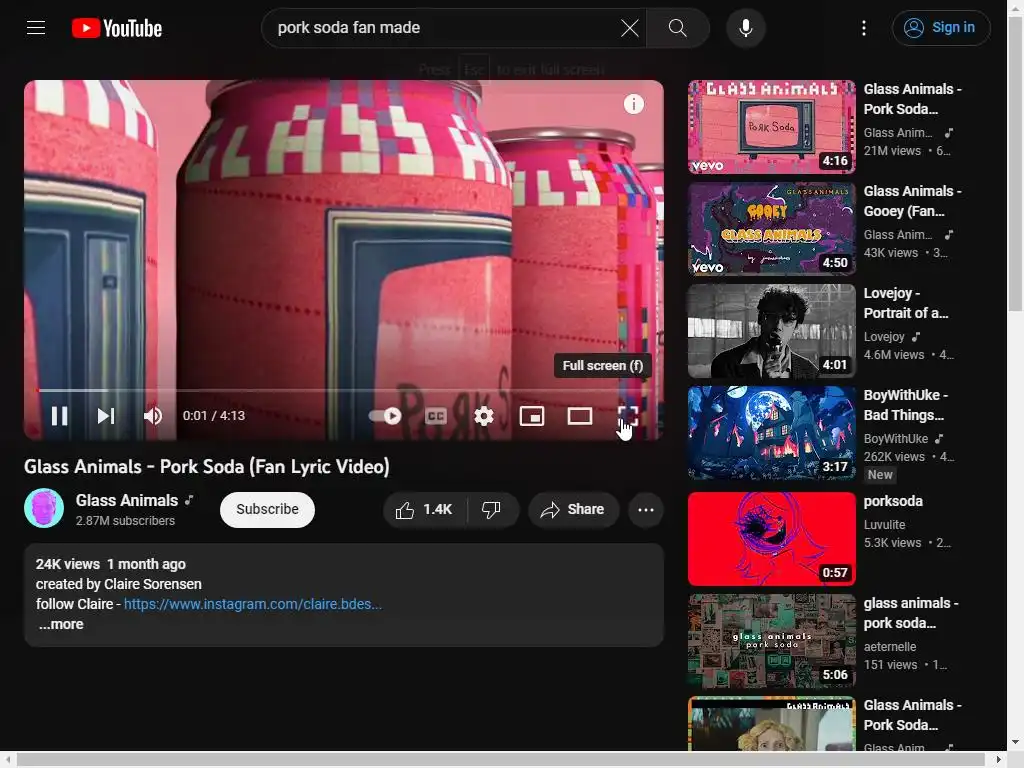Share this video
This screenshot has width=1024, height=768.
coord(573,509)
